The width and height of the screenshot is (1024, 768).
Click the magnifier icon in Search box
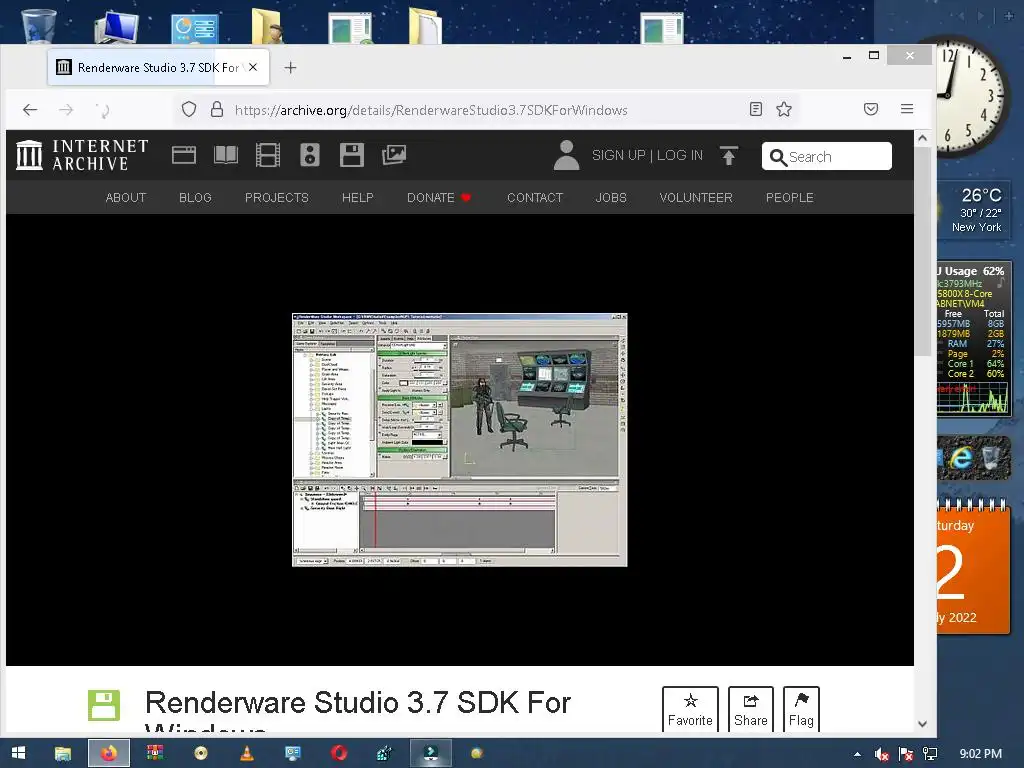click(778, 157)
